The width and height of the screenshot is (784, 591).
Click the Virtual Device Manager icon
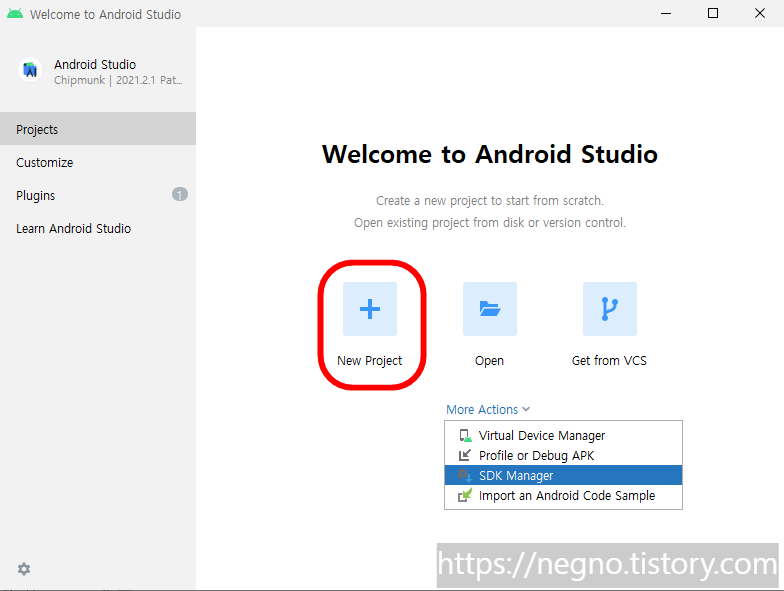point(465,436)
